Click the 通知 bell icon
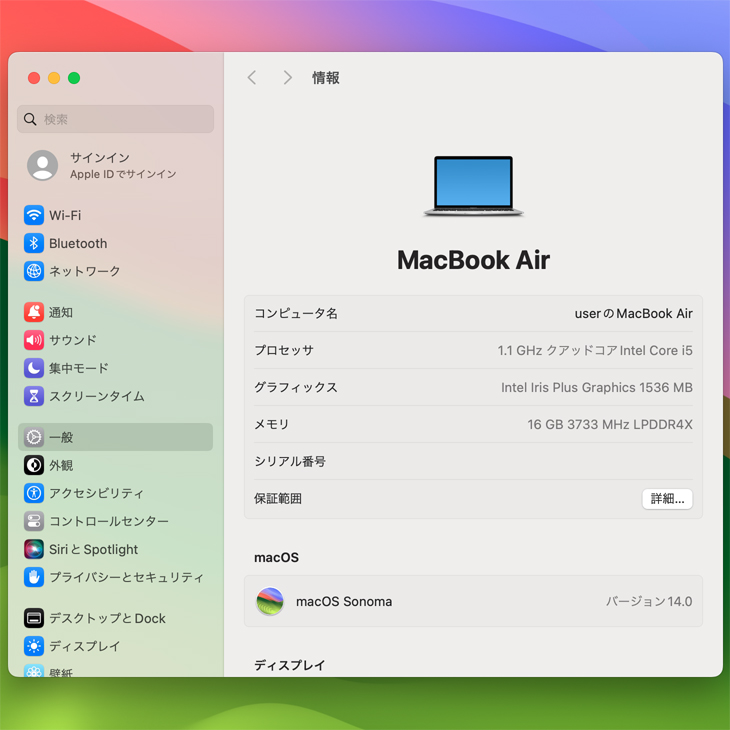 pos(34,312)
